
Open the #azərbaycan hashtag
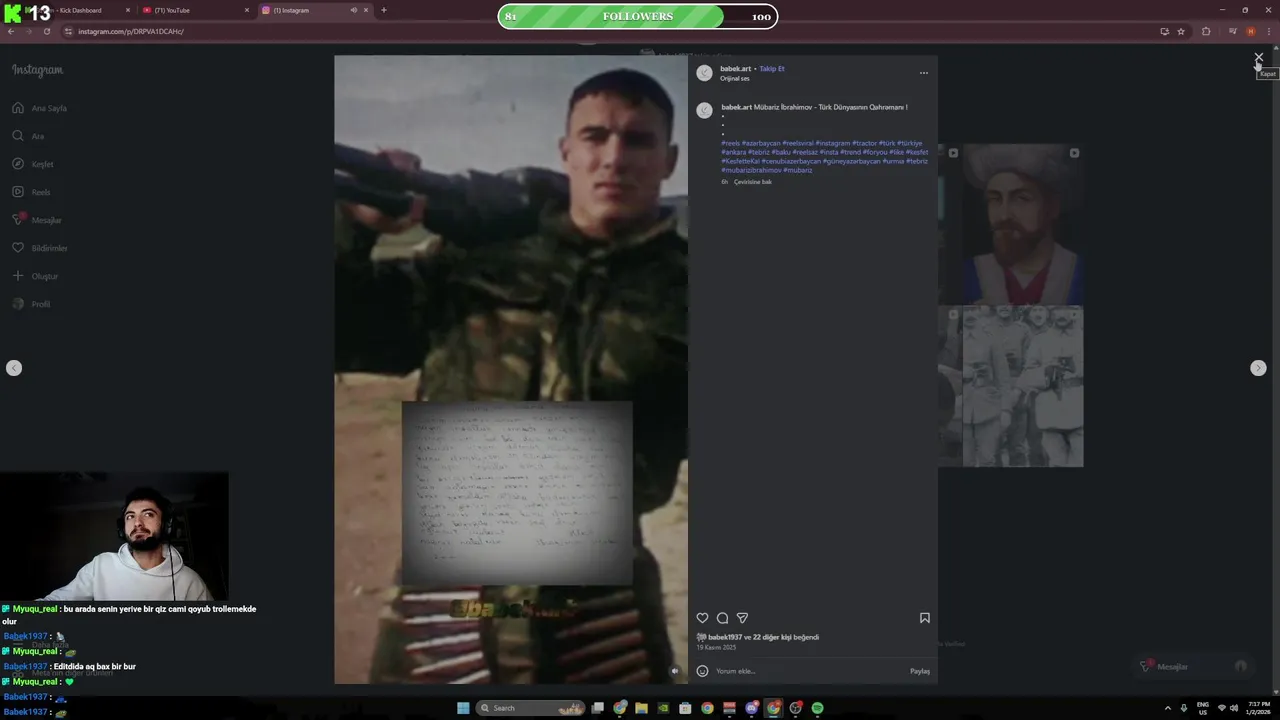pyautogui.click(x=761, y=143)
